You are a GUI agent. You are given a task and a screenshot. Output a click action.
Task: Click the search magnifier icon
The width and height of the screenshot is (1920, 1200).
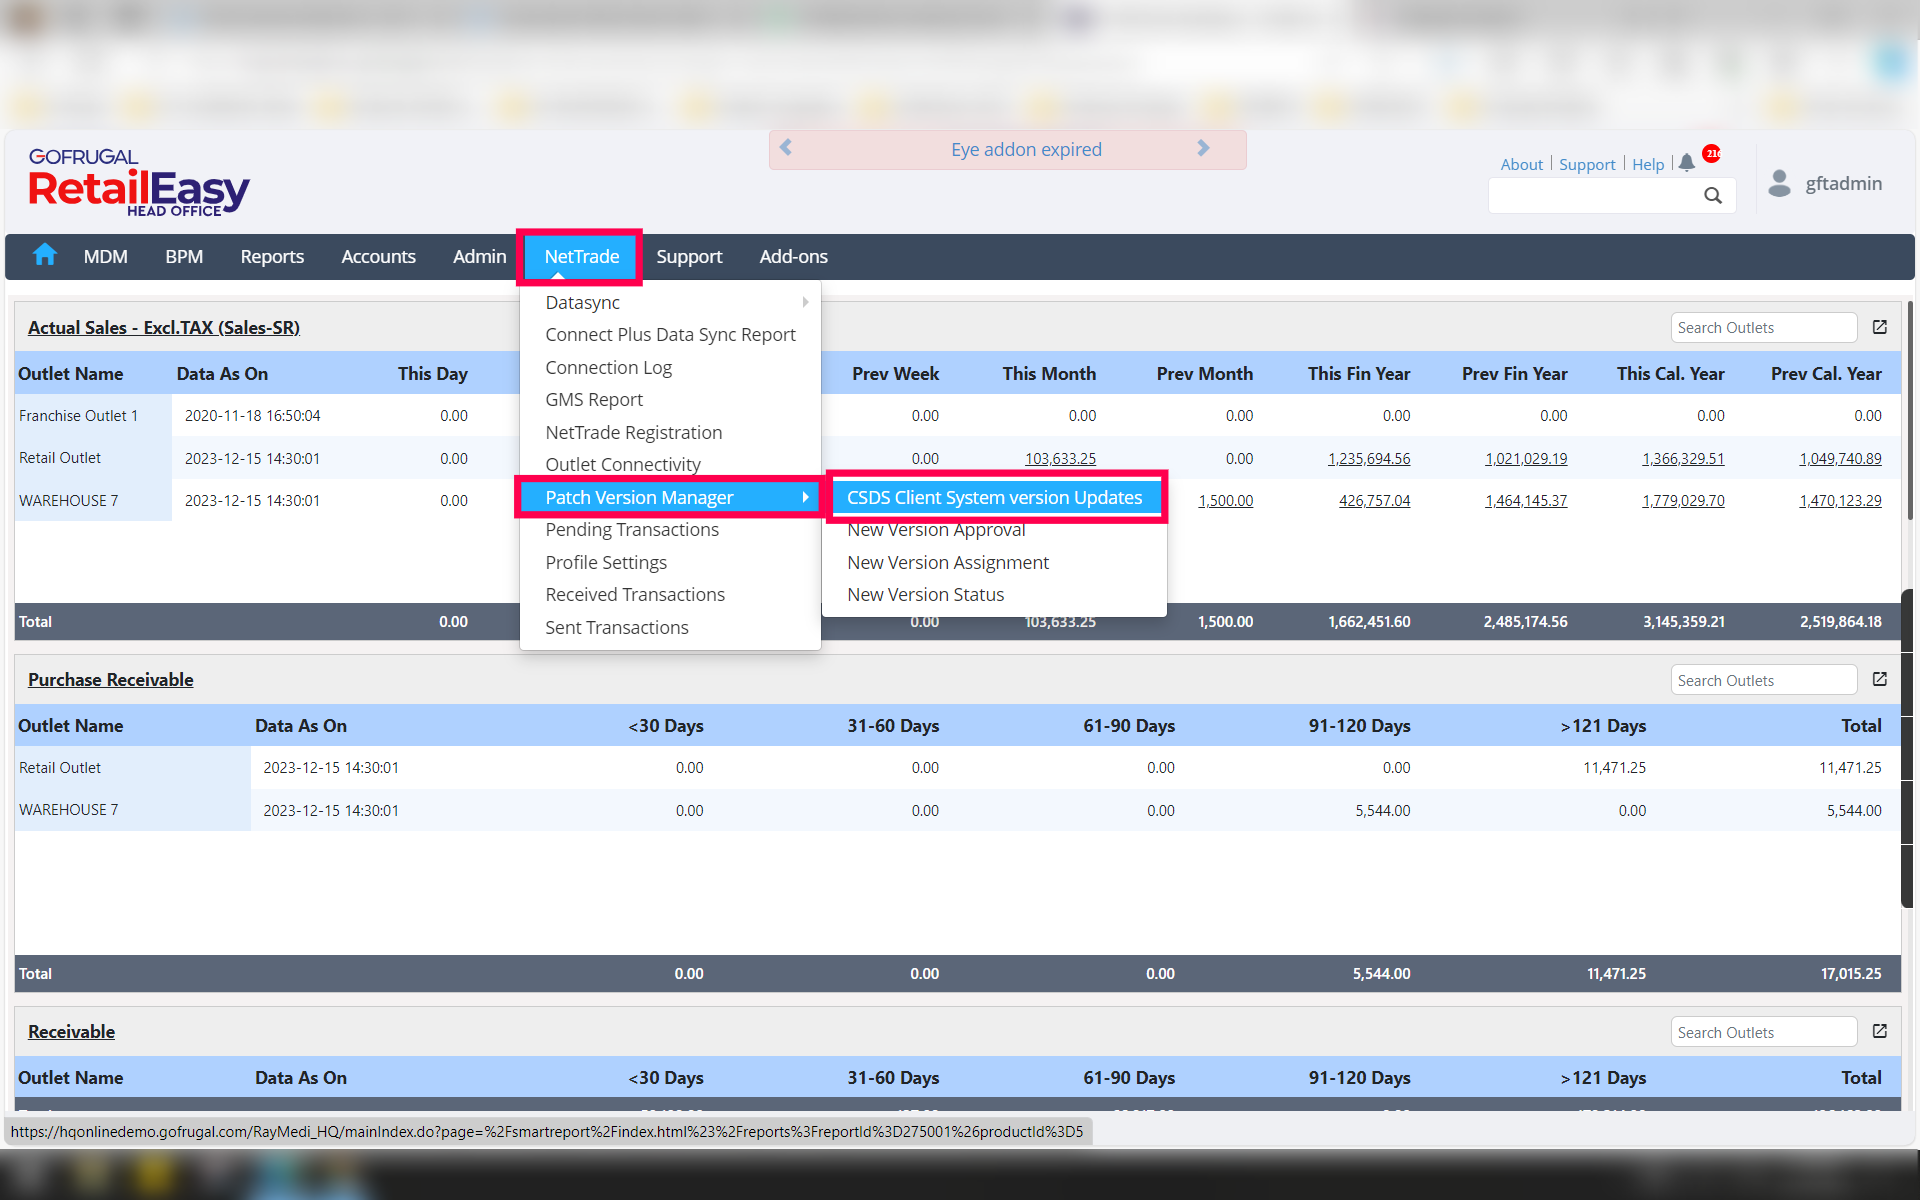(1713, 196)
